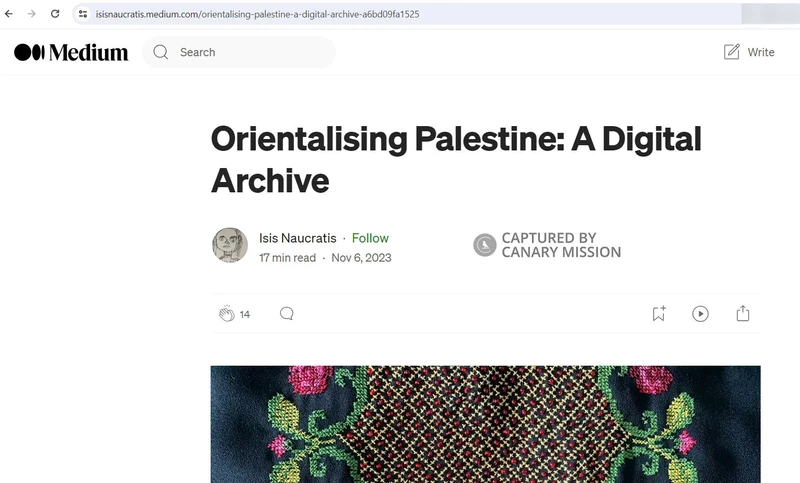Share this story via share icon
The width and height of the screenshot is (800, 483).
click(x=743, y=314)
